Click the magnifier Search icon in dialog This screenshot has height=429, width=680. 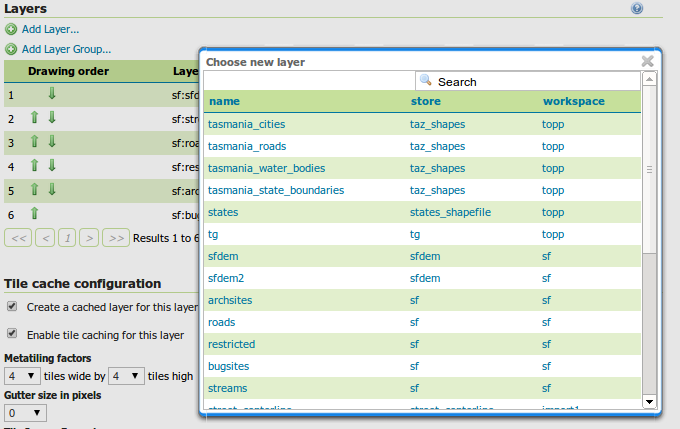point(425,80)
